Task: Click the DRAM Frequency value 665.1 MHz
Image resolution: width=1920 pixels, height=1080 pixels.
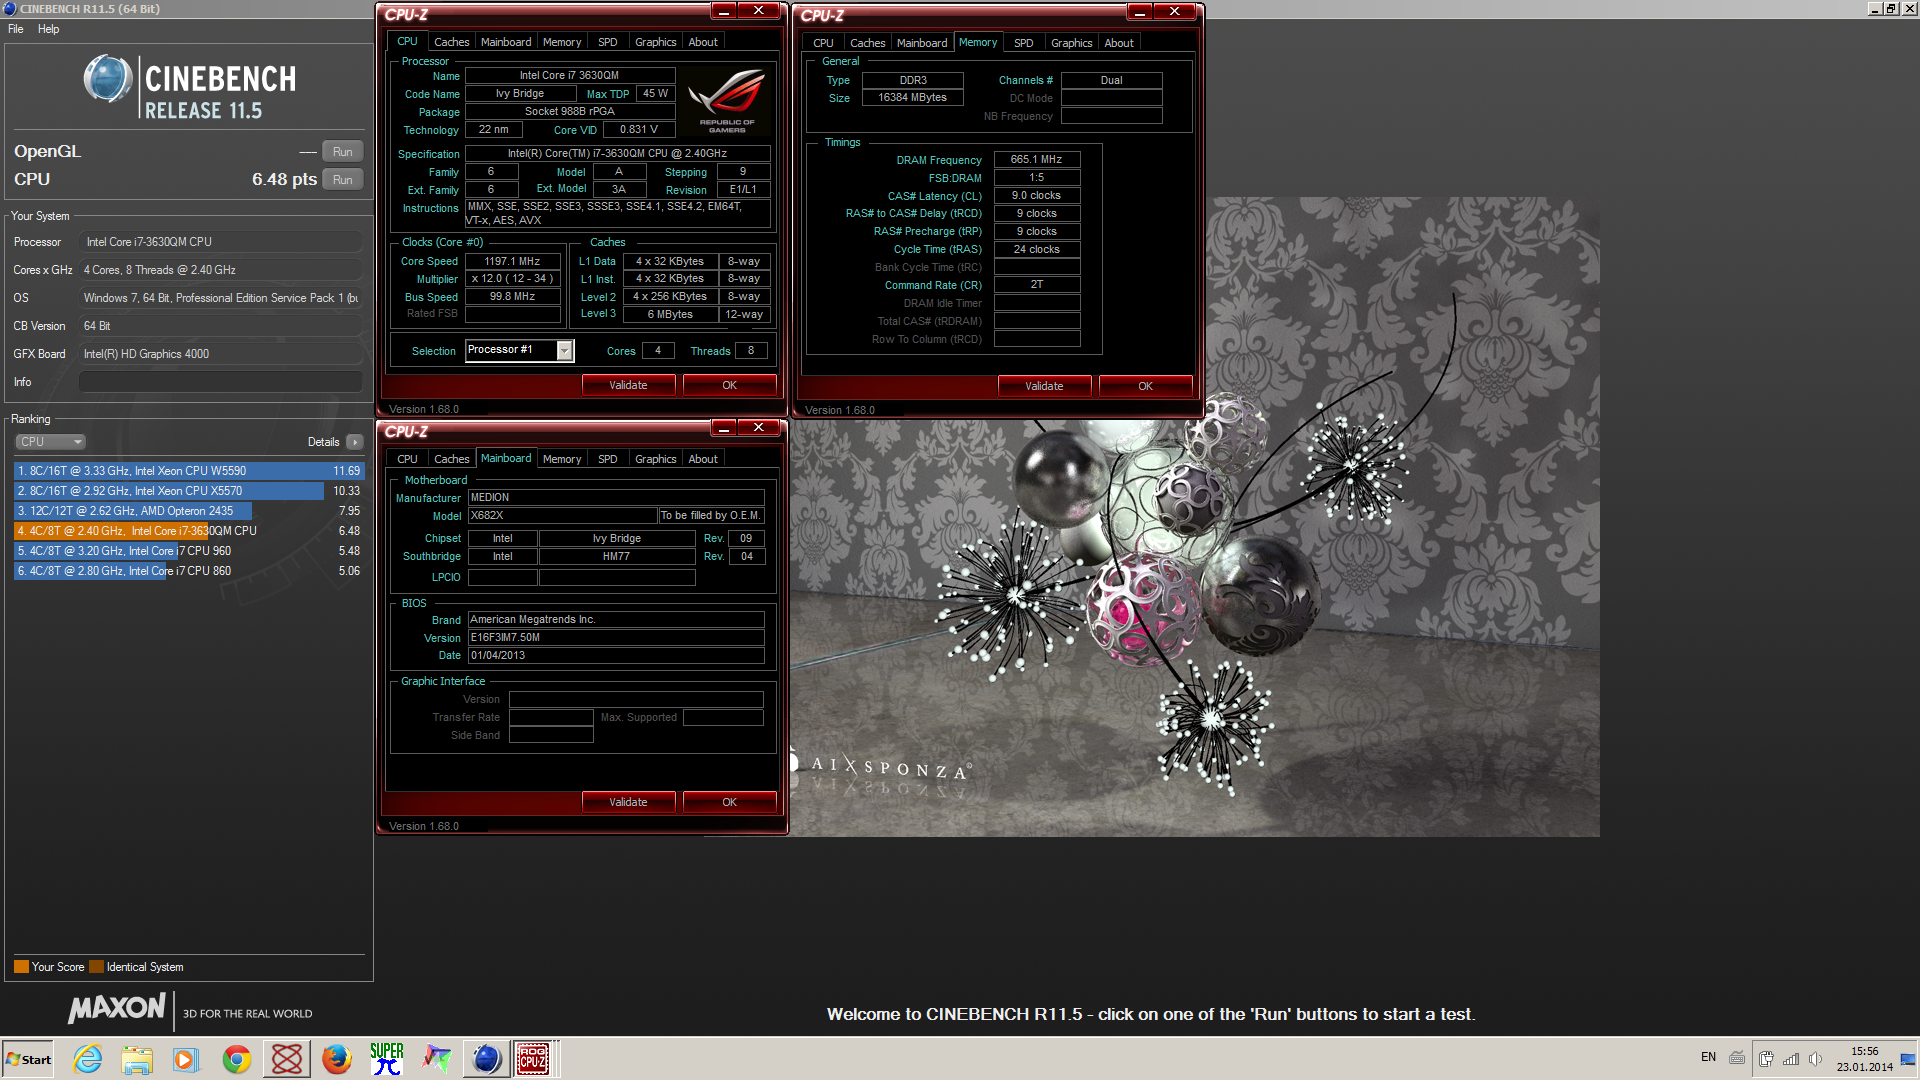Action: coord(1037,160)
